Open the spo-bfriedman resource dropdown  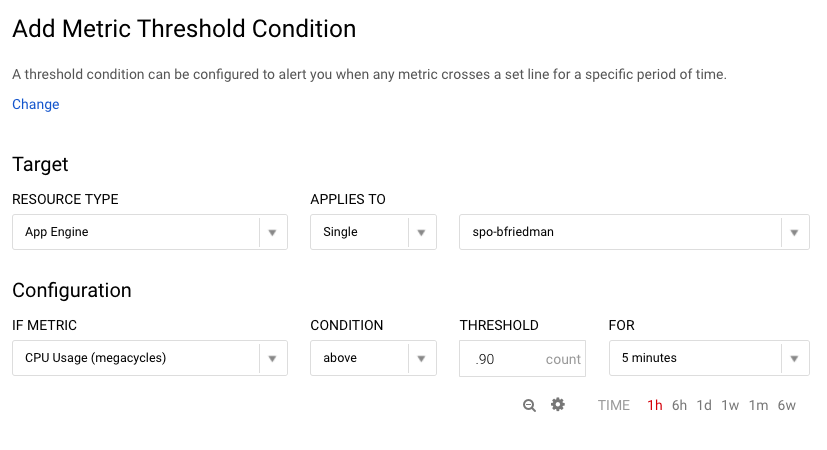793,232
